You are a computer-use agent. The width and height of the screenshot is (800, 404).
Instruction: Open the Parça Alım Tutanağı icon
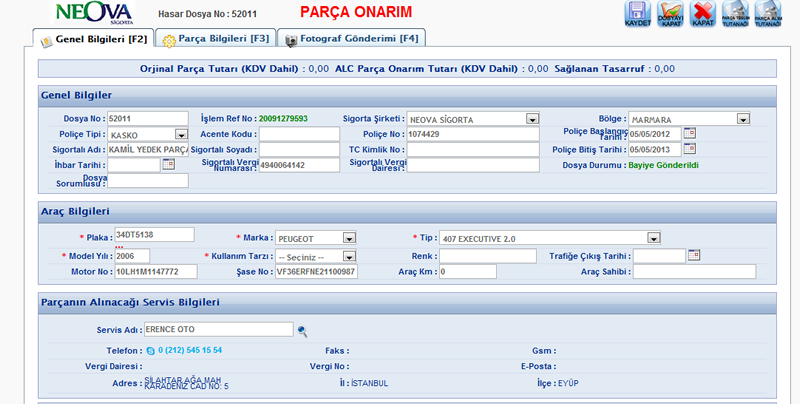pos(769,14)
